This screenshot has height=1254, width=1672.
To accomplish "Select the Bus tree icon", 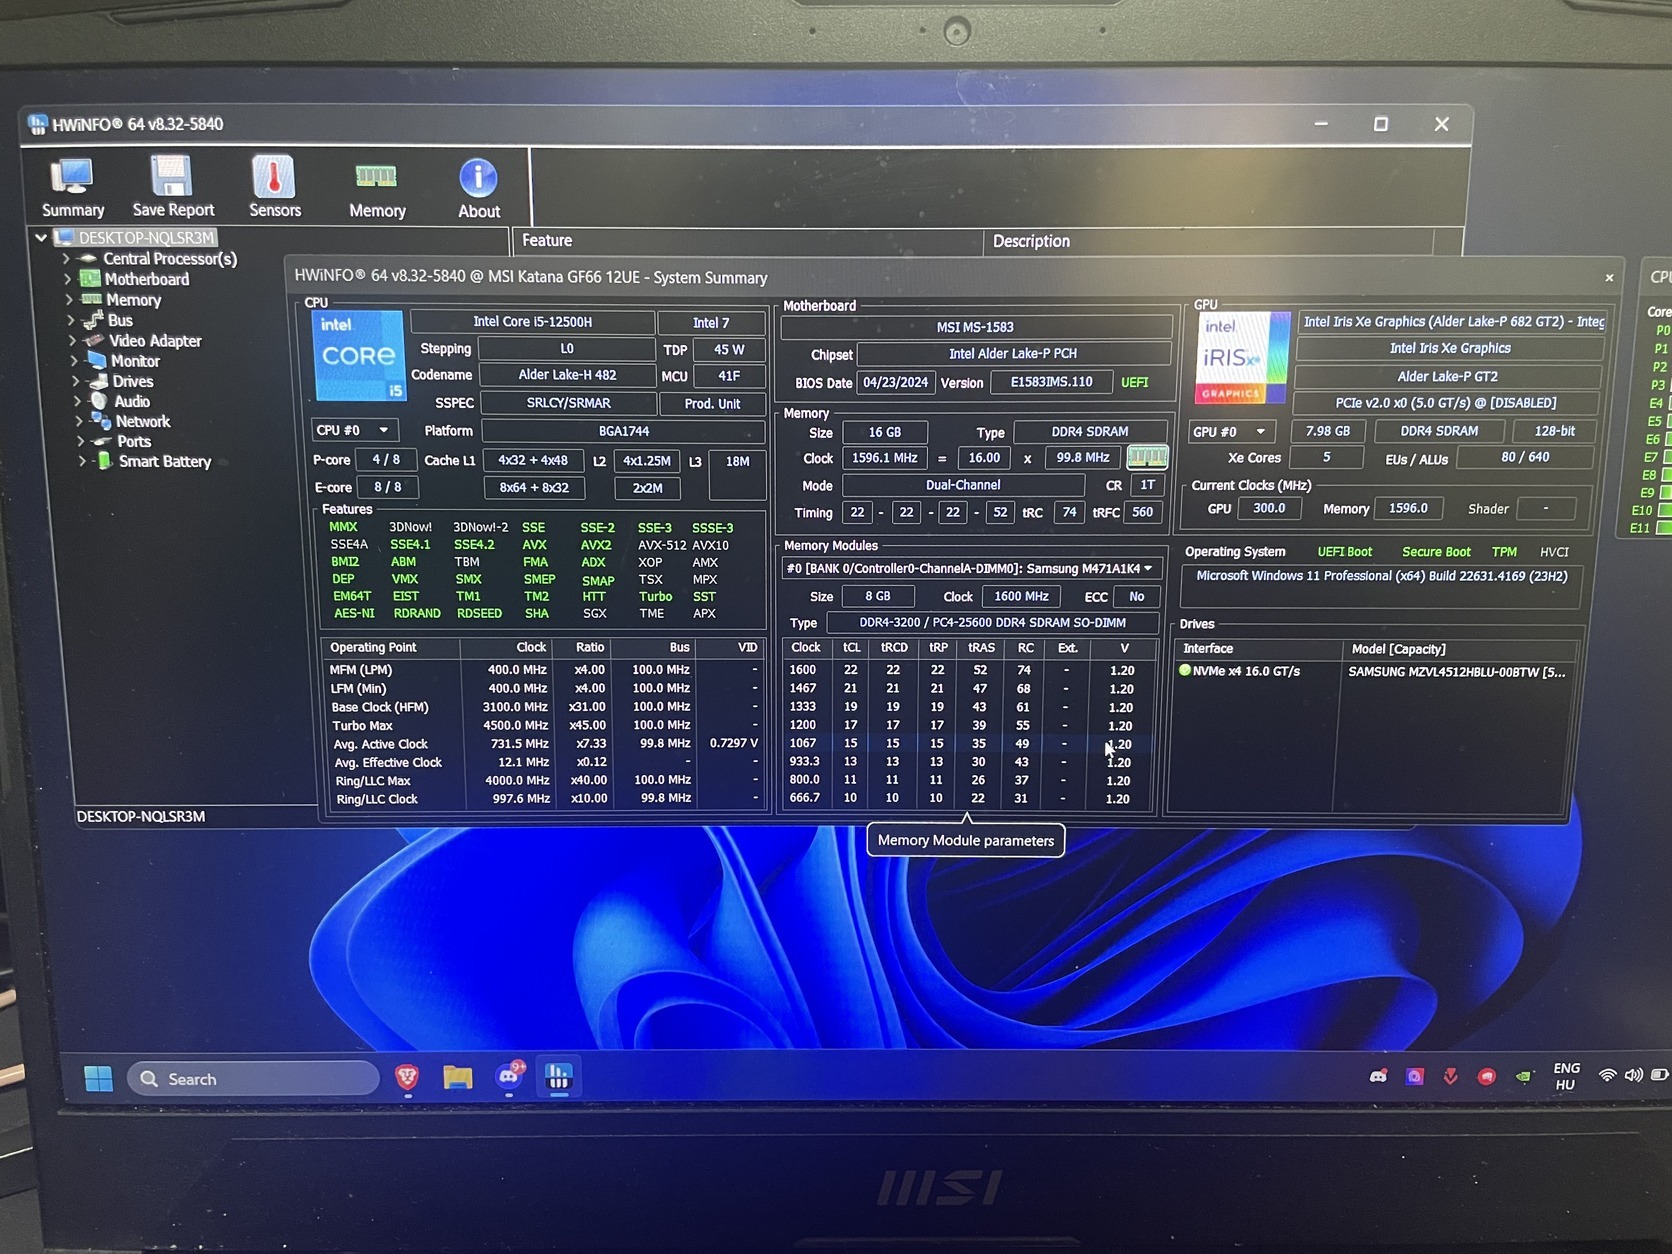I will tap(93, 320).
